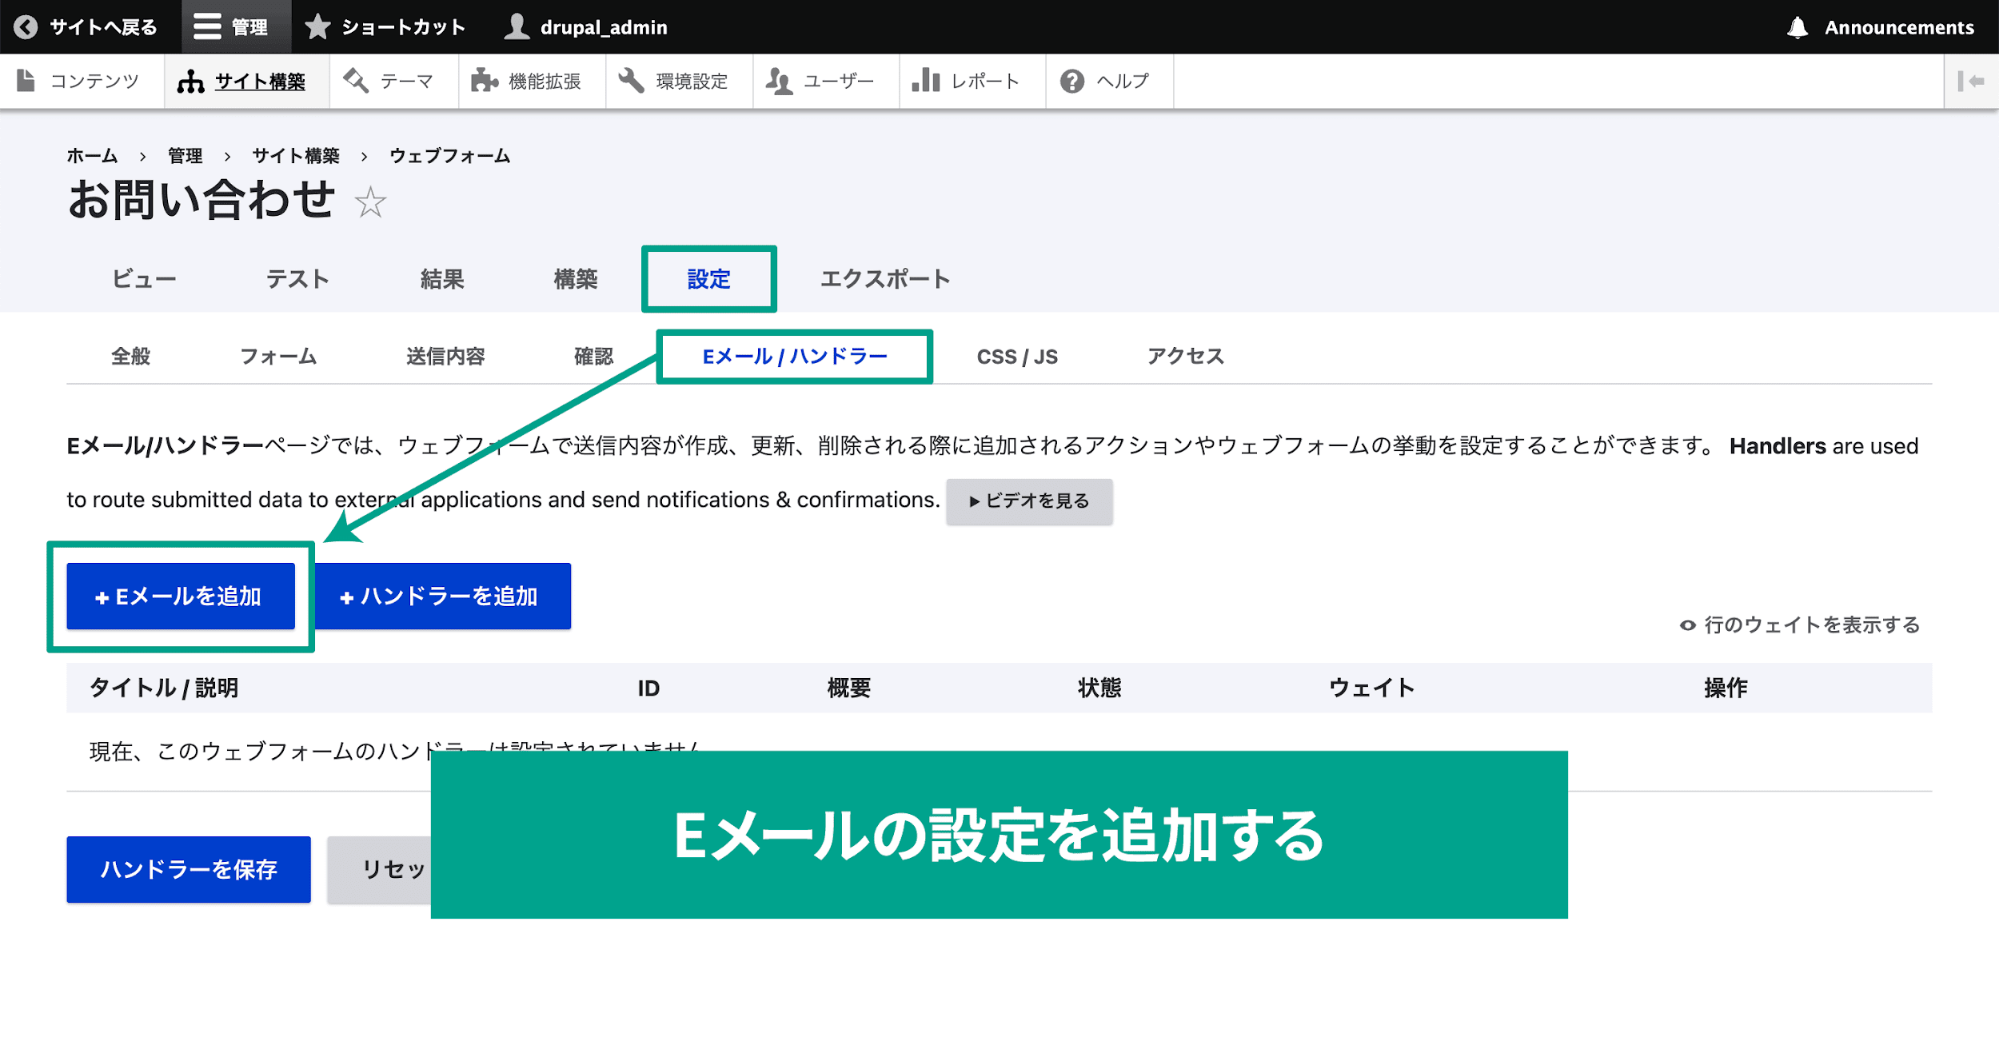Click お問い合わせ page title

[x=201, y=200]
